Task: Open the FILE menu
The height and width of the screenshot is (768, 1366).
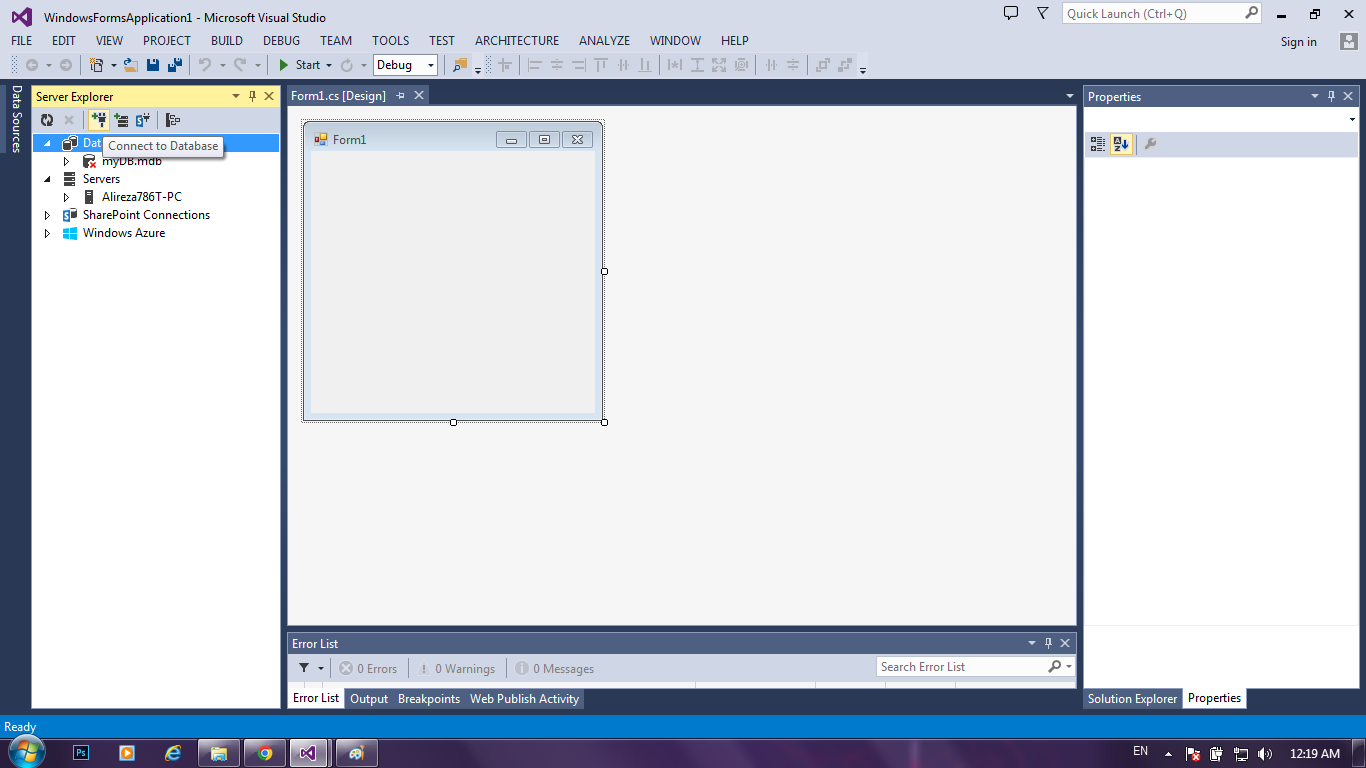Action: (21, 41)
